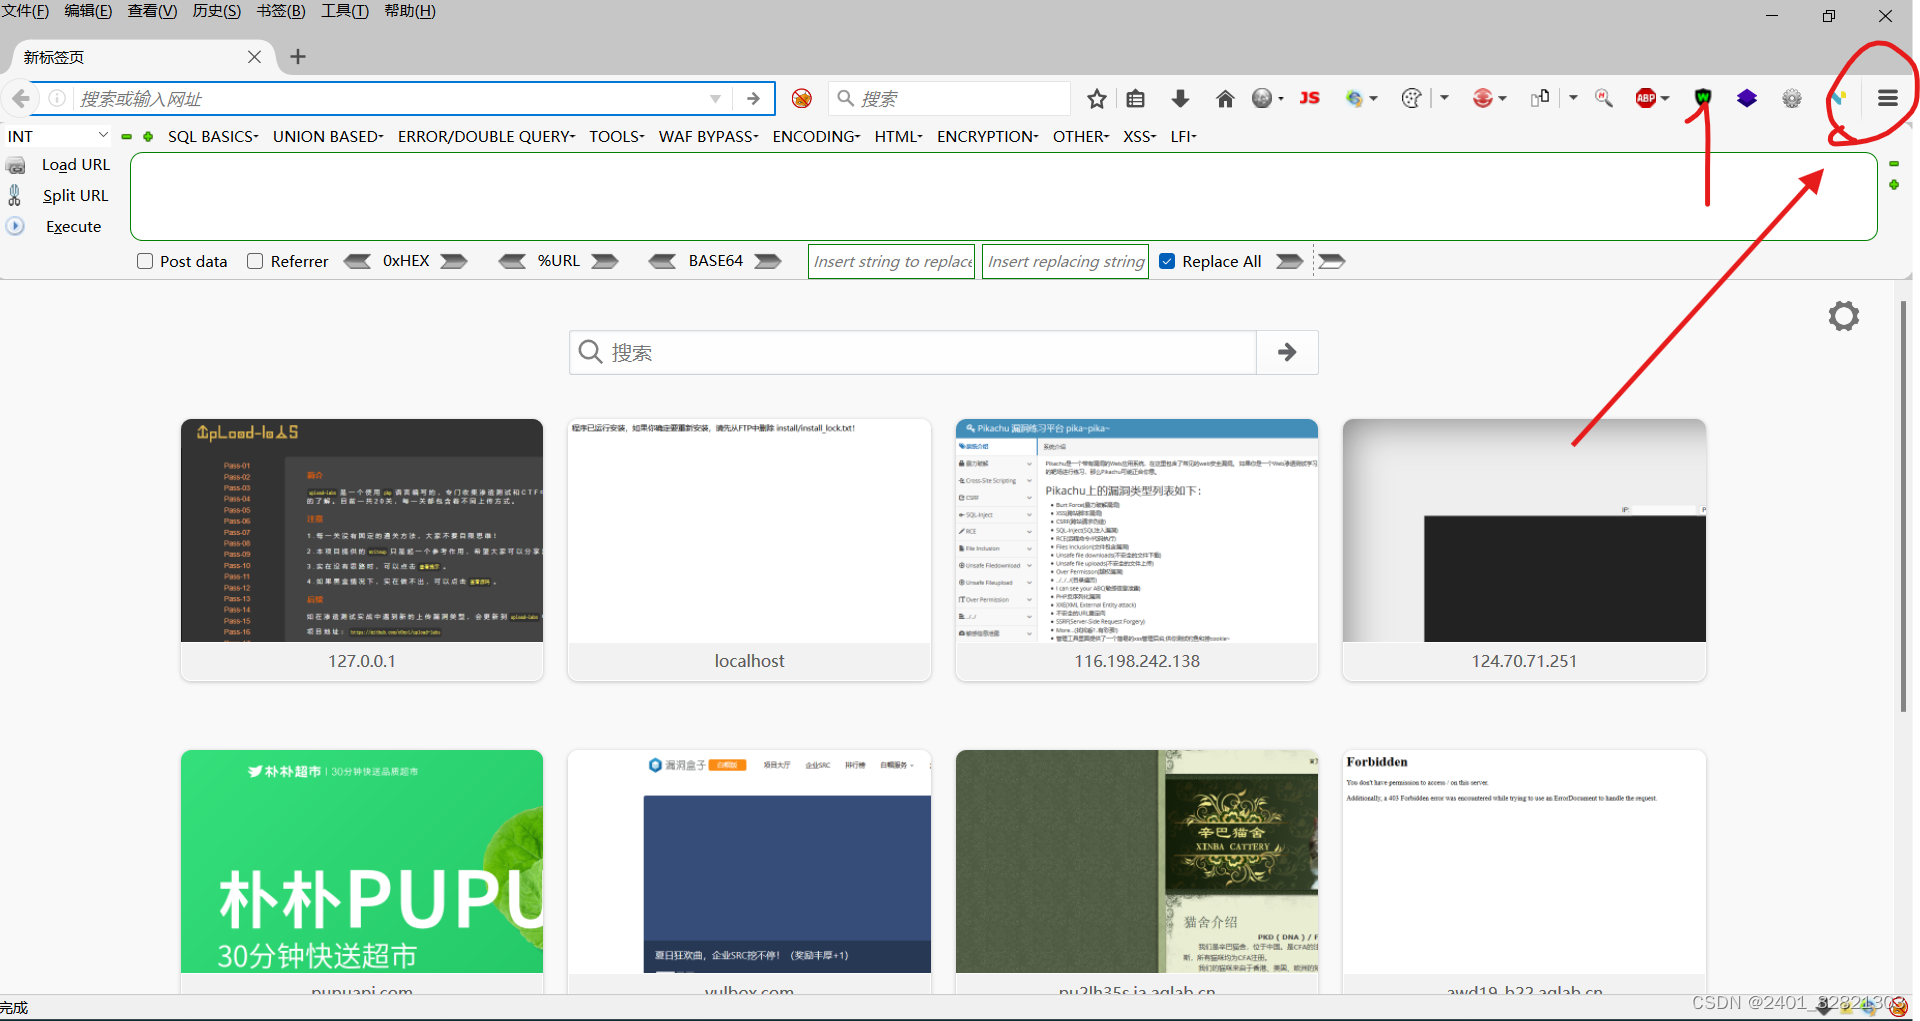The image size is (1920, 1021).
Task: Click the HackBar green minus icon near INT
Action: click(127, 137)
